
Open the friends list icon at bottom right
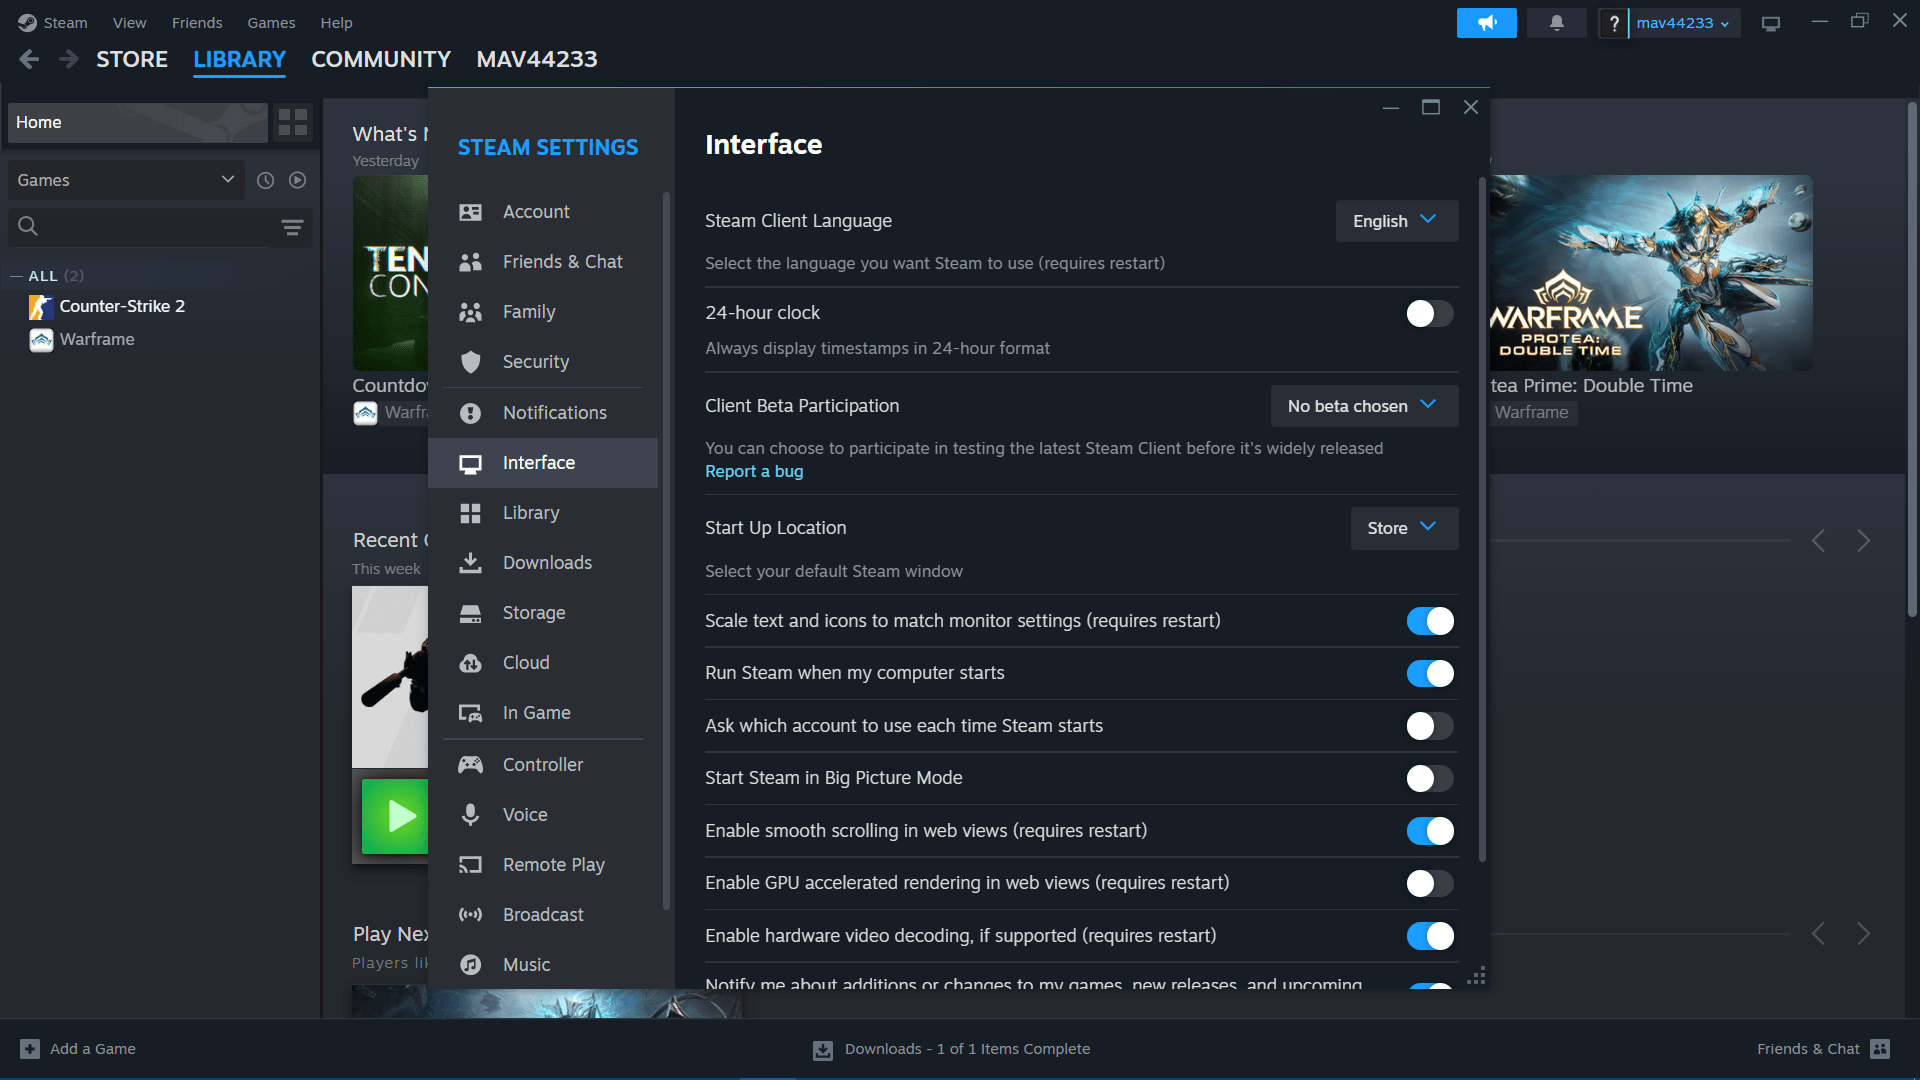pos(1880,1049)
